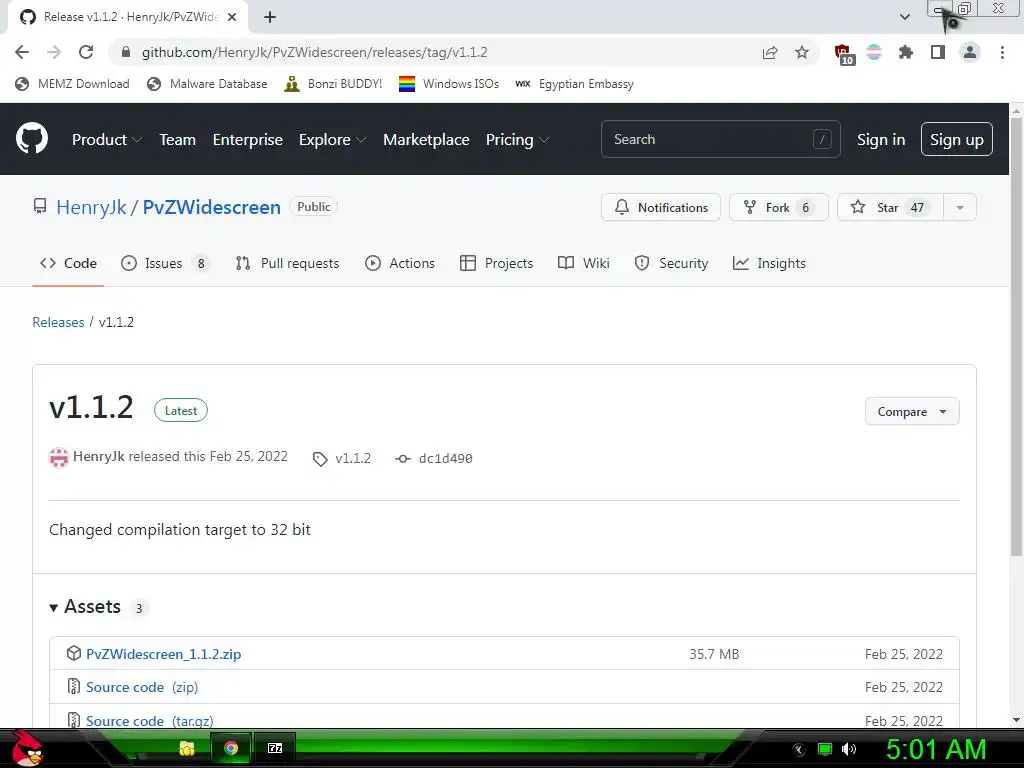Switch to the Wiki tab
This screenshot has height=768, width=1024.
pos(584,263)
